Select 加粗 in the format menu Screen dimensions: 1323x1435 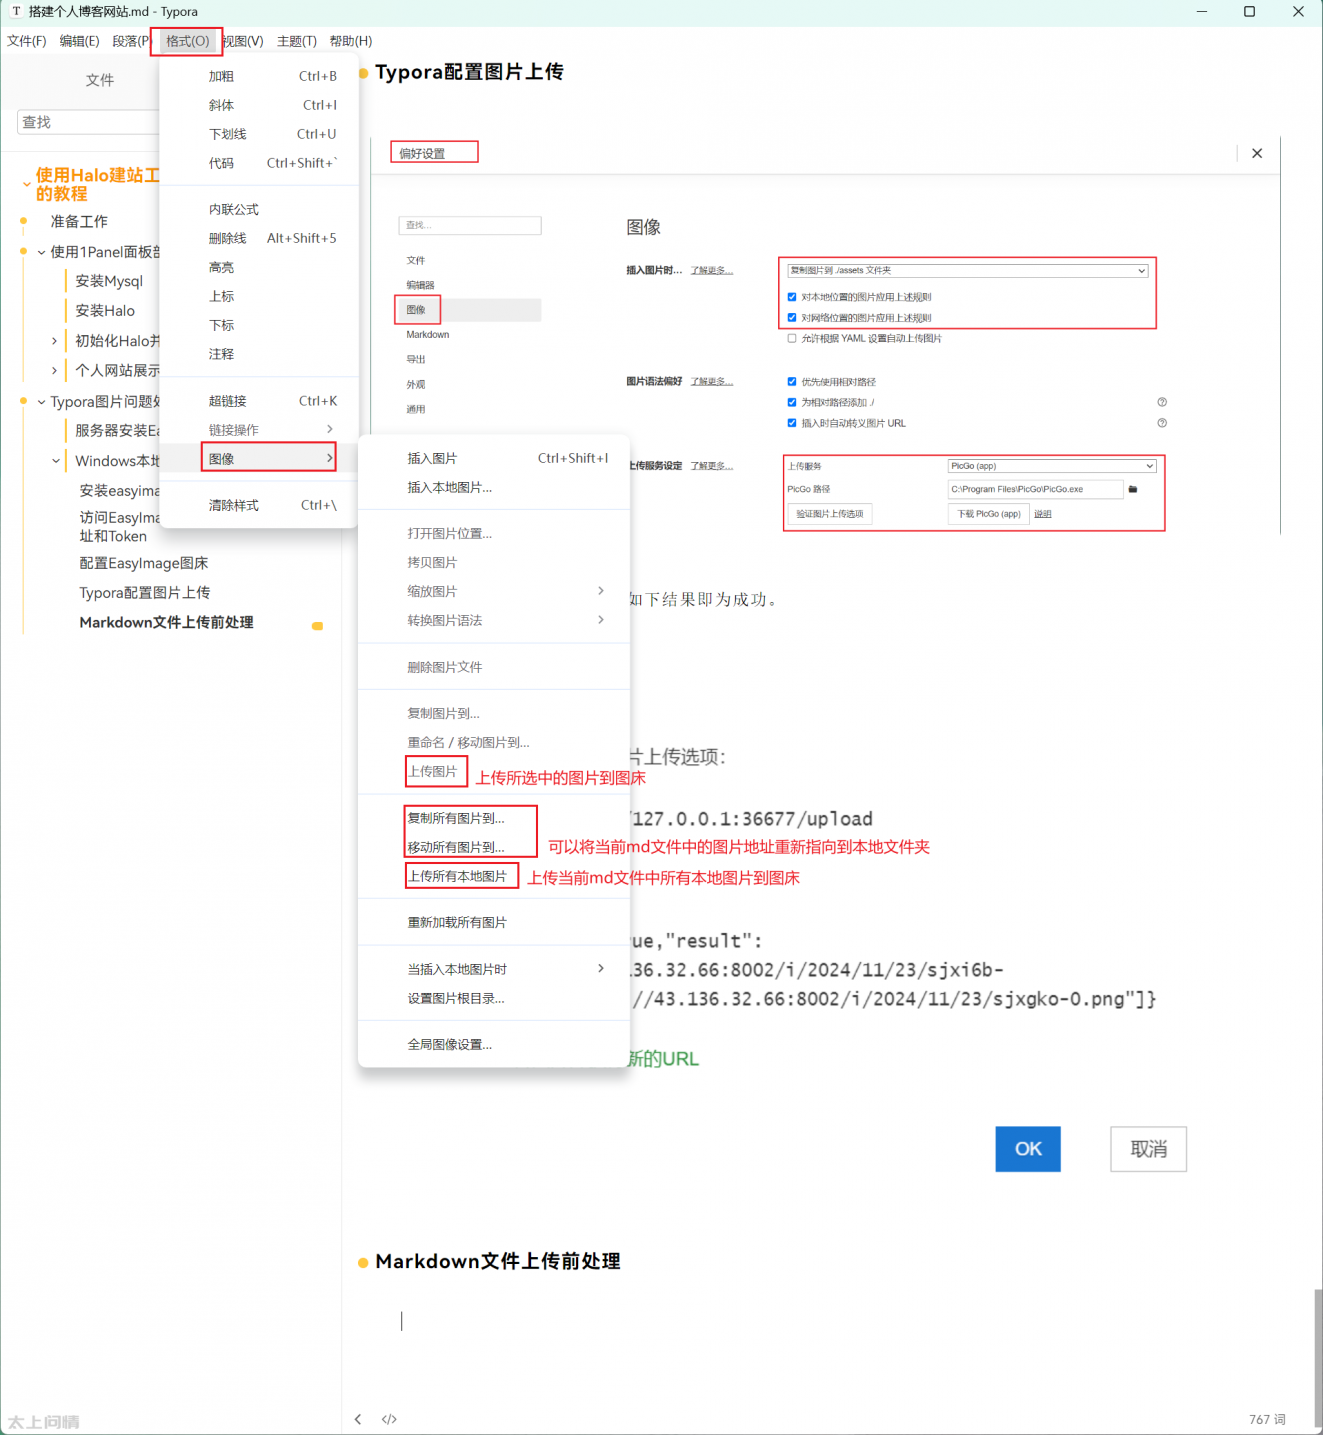(x=259, y=76)
